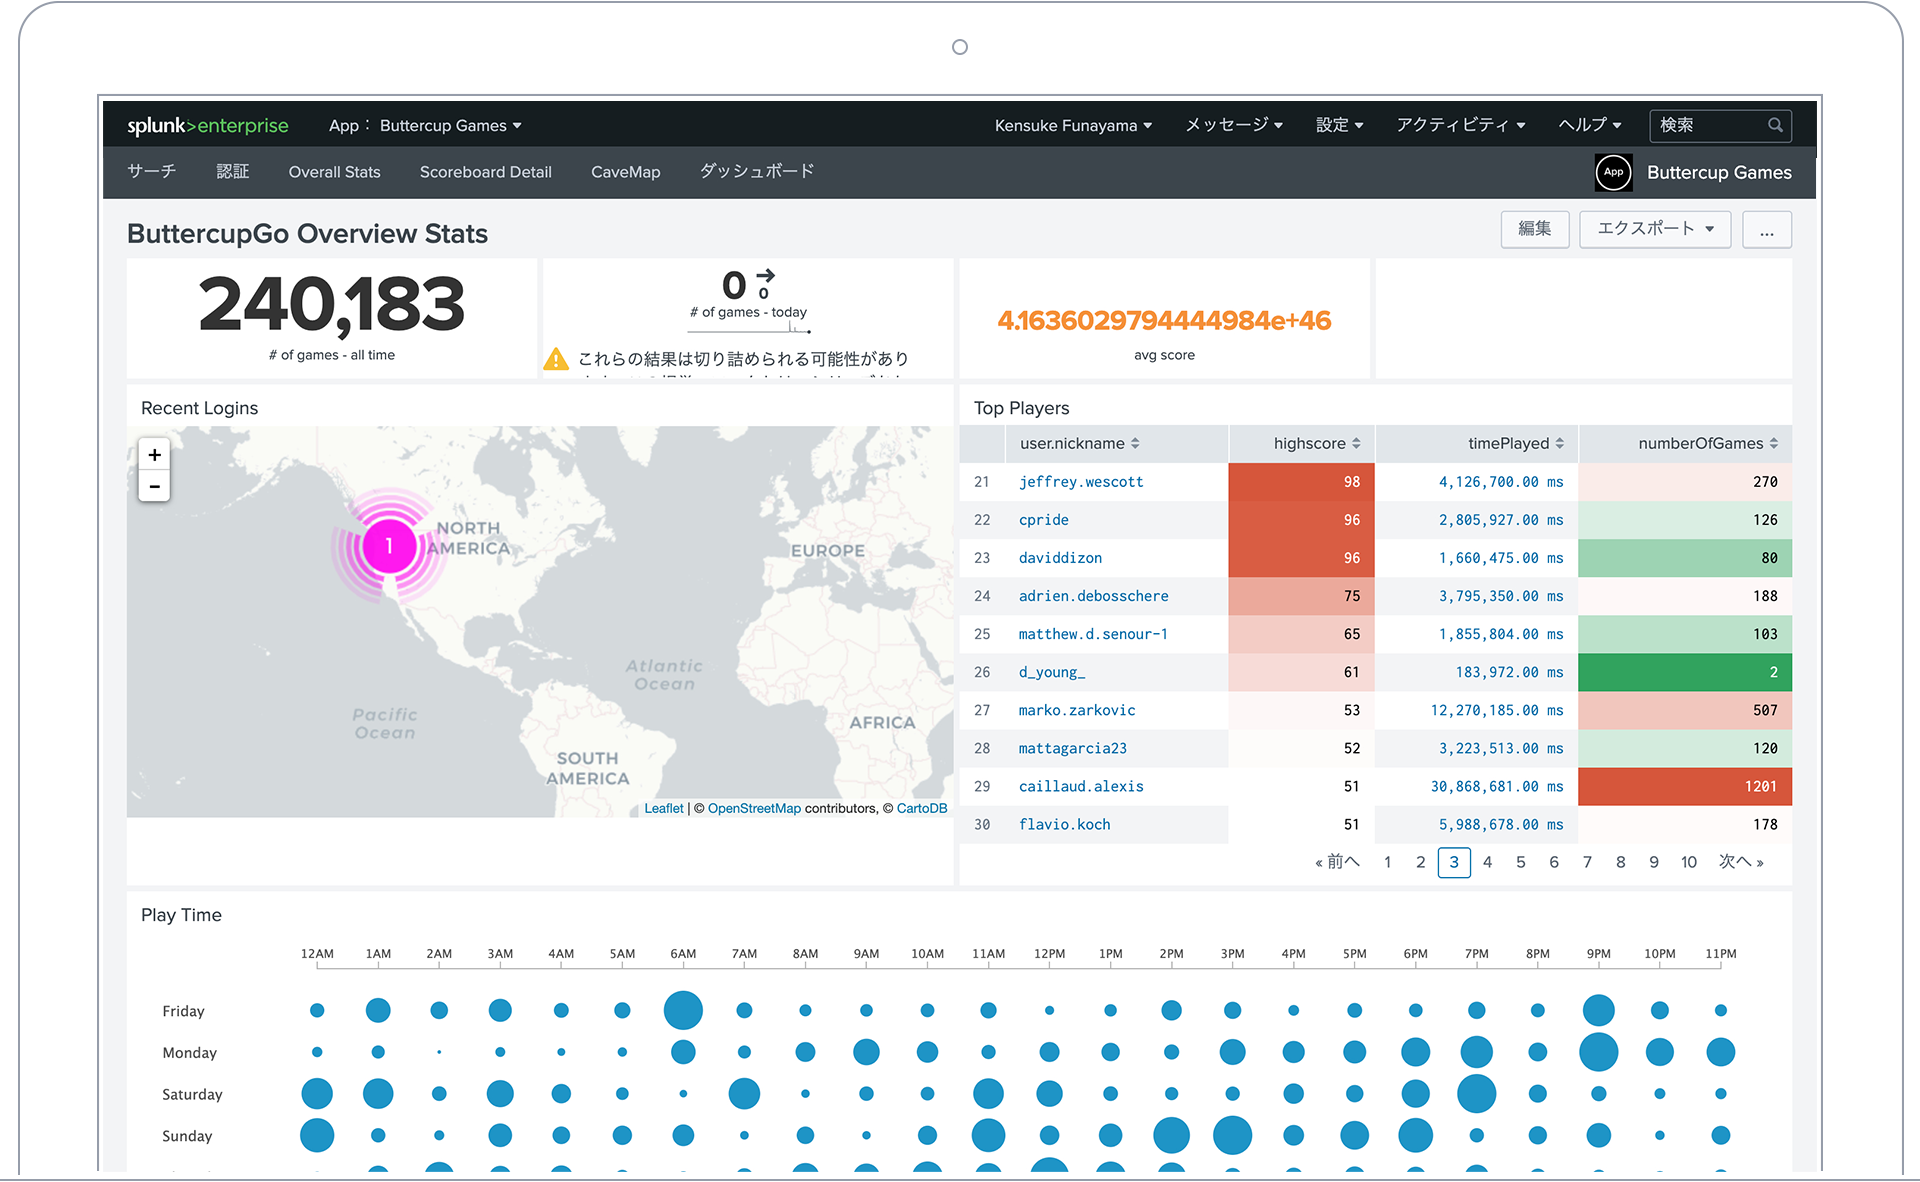
Task: Expand the エクスポート dropdown
Action: (x=1655, y=229)
